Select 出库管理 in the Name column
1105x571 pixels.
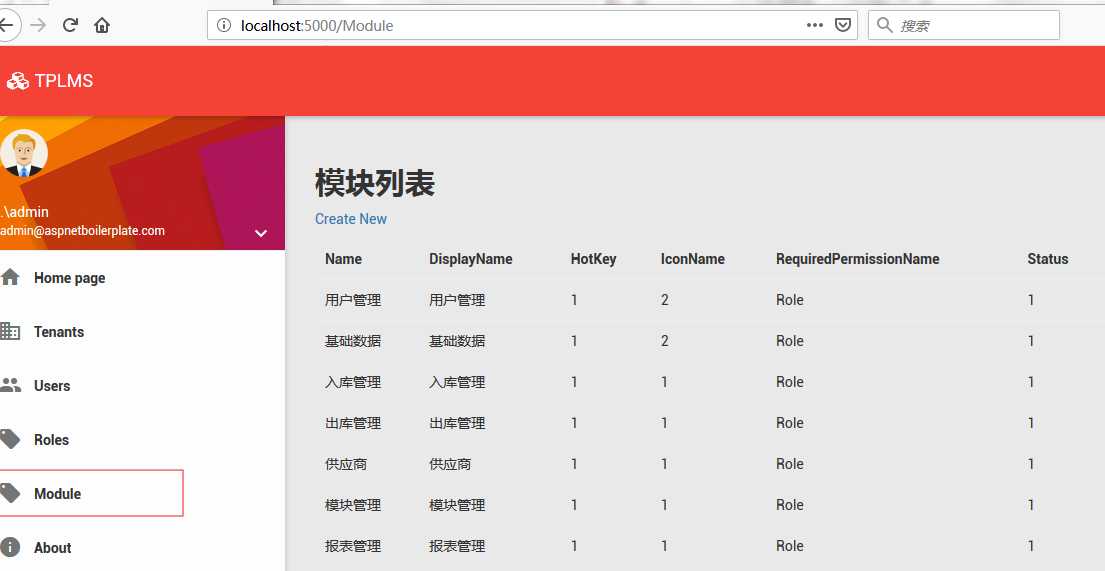(x=353, y=423)
